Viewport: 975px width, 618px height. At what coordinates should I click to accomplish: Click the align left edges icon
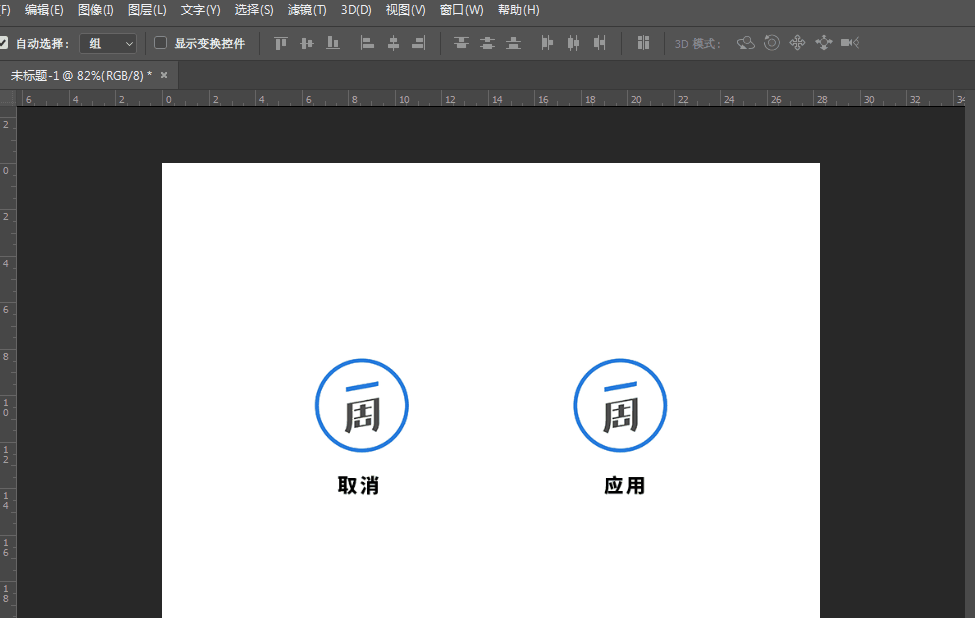(366, 43)
